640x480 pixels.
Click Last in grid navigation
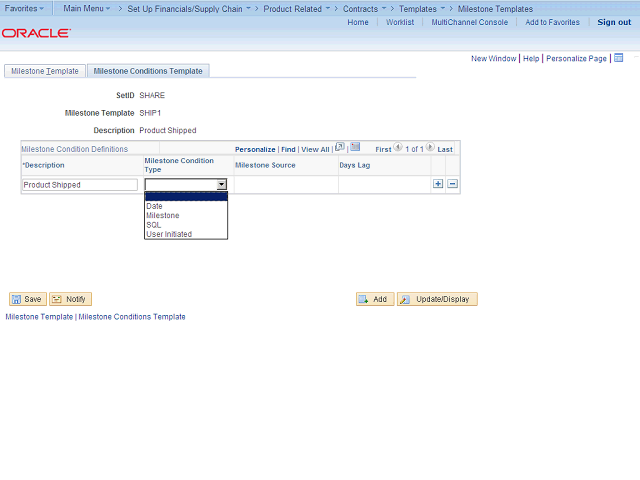click(445, 149)
